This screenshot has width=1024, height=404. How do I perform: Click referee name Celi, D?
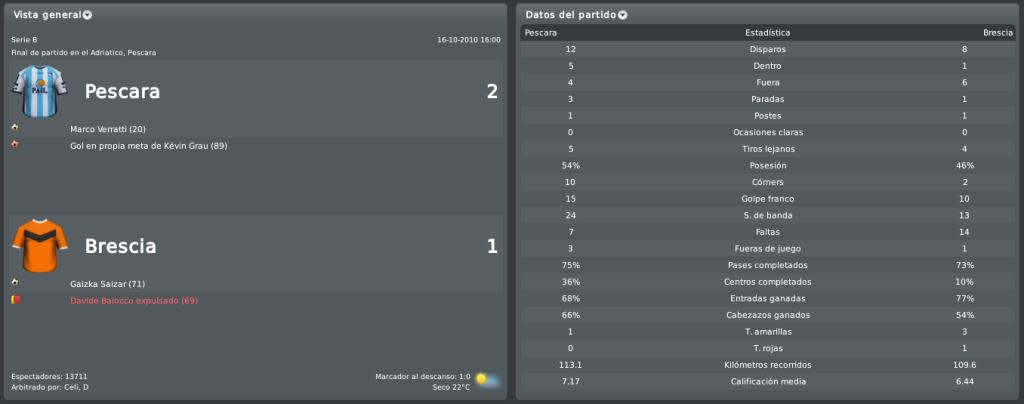click(74, 388)
